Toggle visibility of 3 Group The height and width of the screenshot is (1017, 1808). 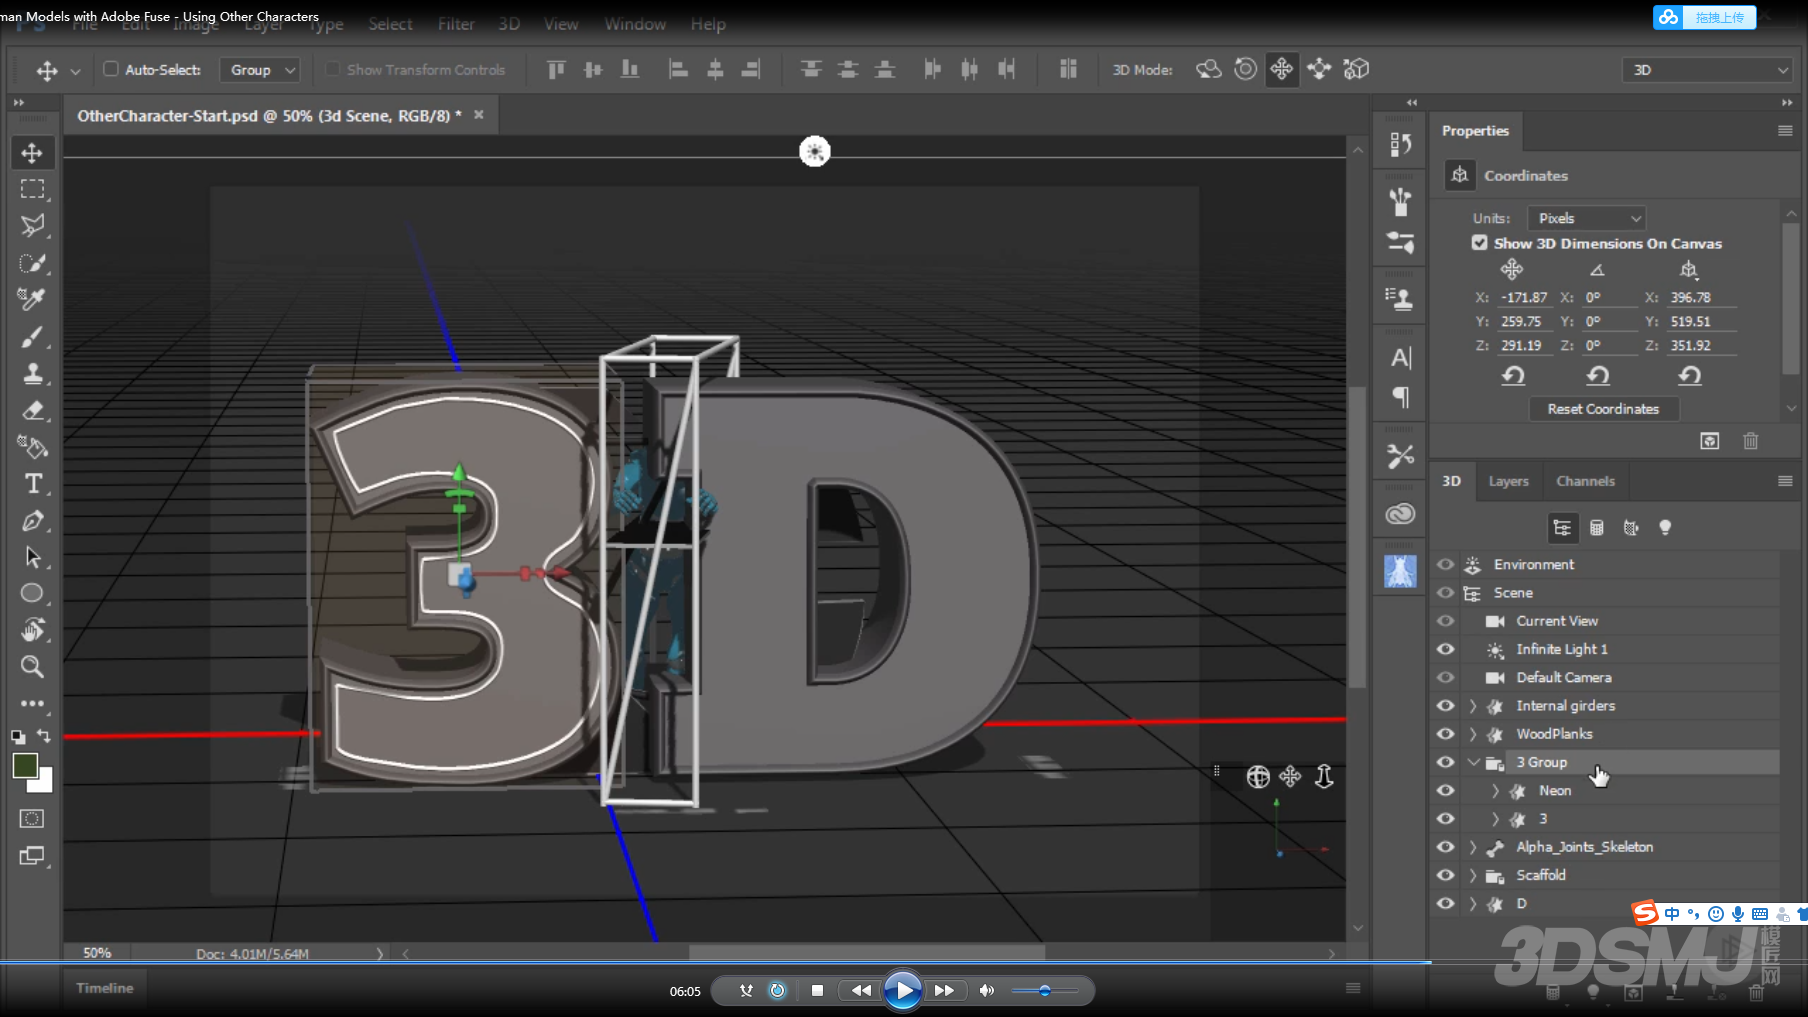click(1445, 762)
